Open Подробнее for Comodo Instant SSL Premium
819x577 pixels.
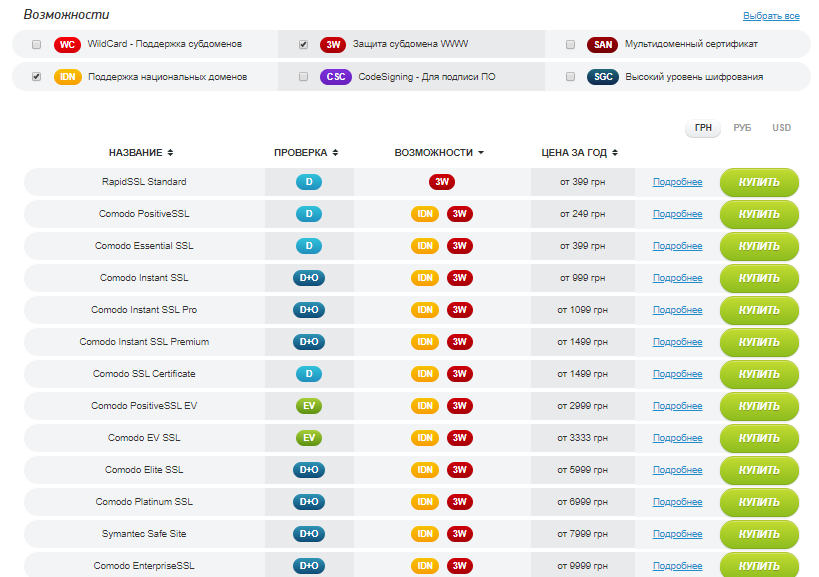coord(677,342)
